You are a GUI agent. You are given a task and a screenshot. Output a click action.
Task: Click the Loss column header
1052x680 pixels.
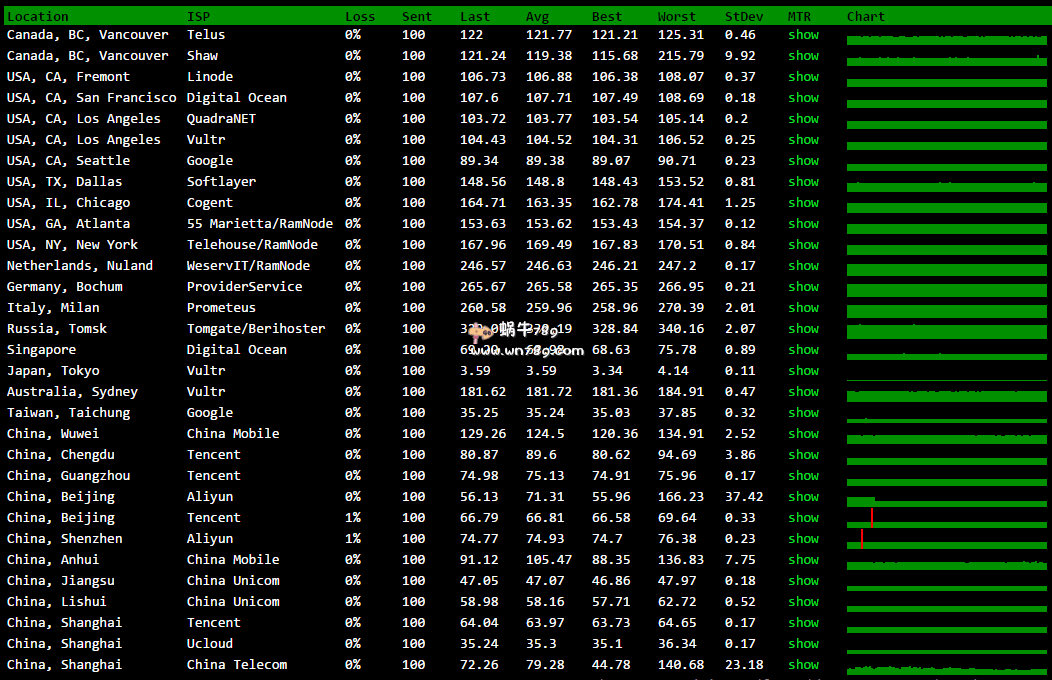pyautogui.click(x=360, y=16)
